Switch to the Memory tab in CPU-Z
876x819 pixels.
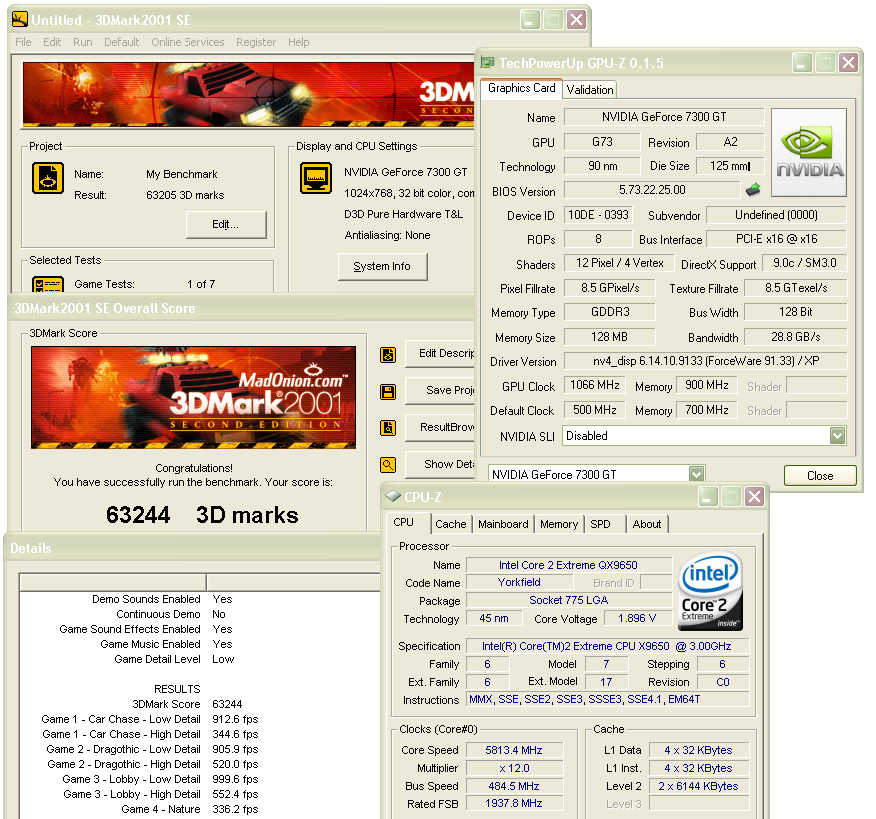click(x=559, y=524)
